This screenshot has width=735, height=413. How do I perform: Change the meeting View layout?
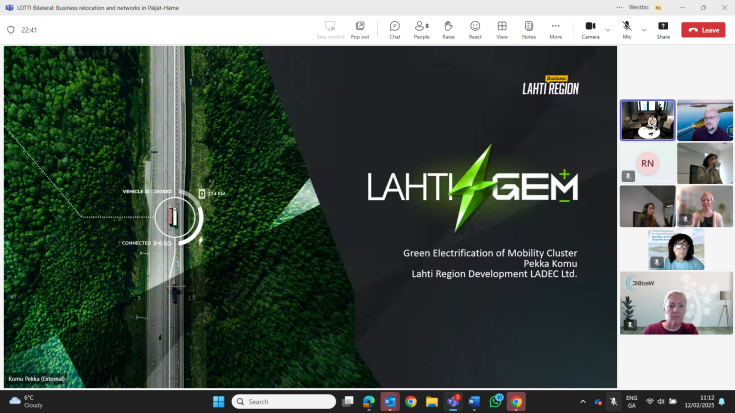(x=502, y=30)
